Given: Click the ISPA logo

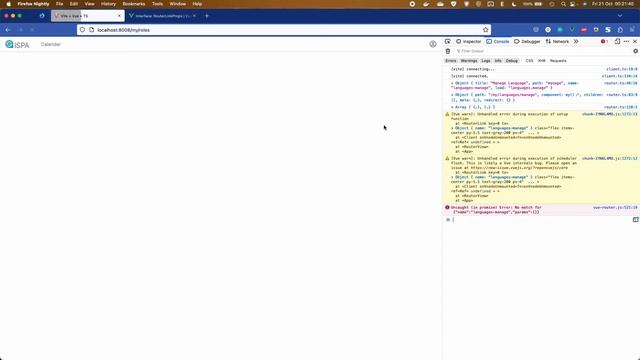Looking at the screenshot, I should coord(17,44).
